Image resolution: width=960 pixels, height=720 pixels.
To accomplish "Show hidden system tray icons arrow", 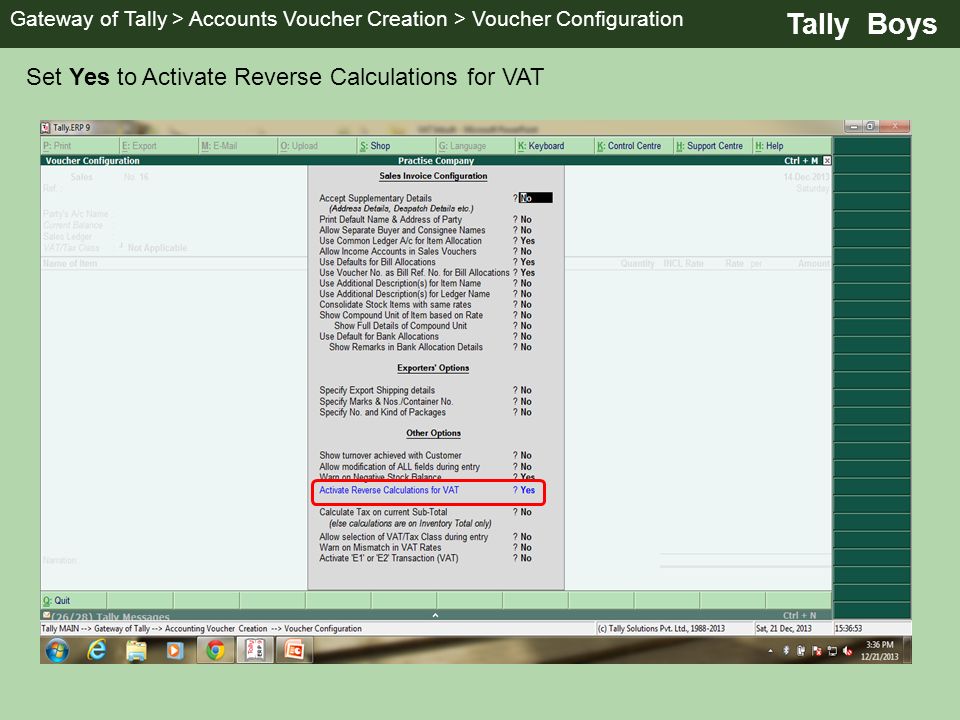I will point(770,651).
